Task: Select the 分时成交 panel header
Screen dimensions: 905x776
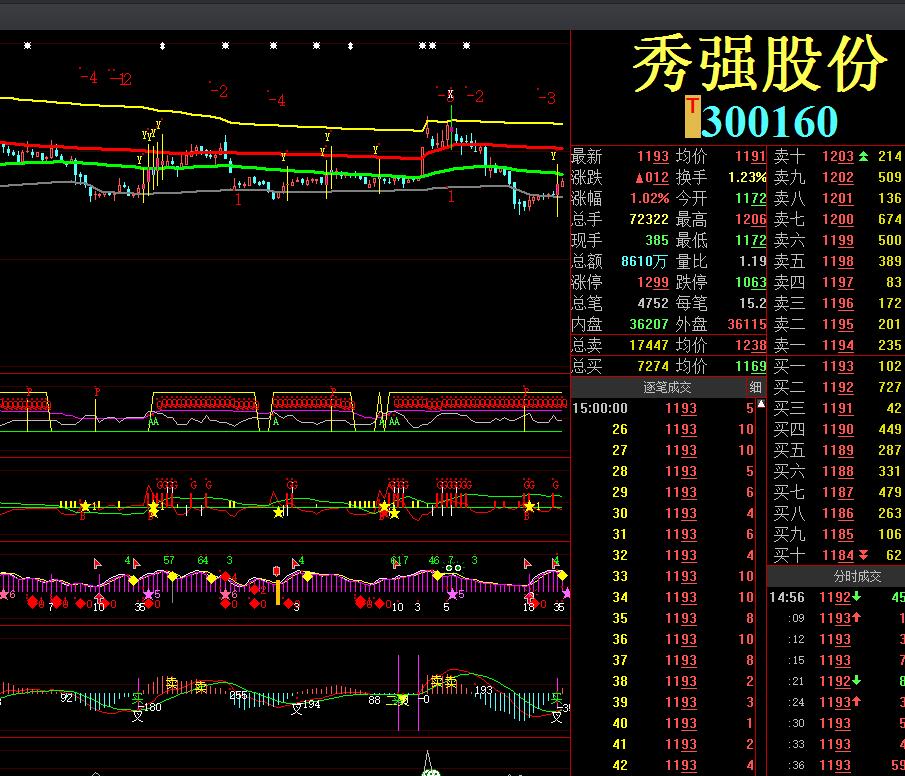Action: [857, 576]
